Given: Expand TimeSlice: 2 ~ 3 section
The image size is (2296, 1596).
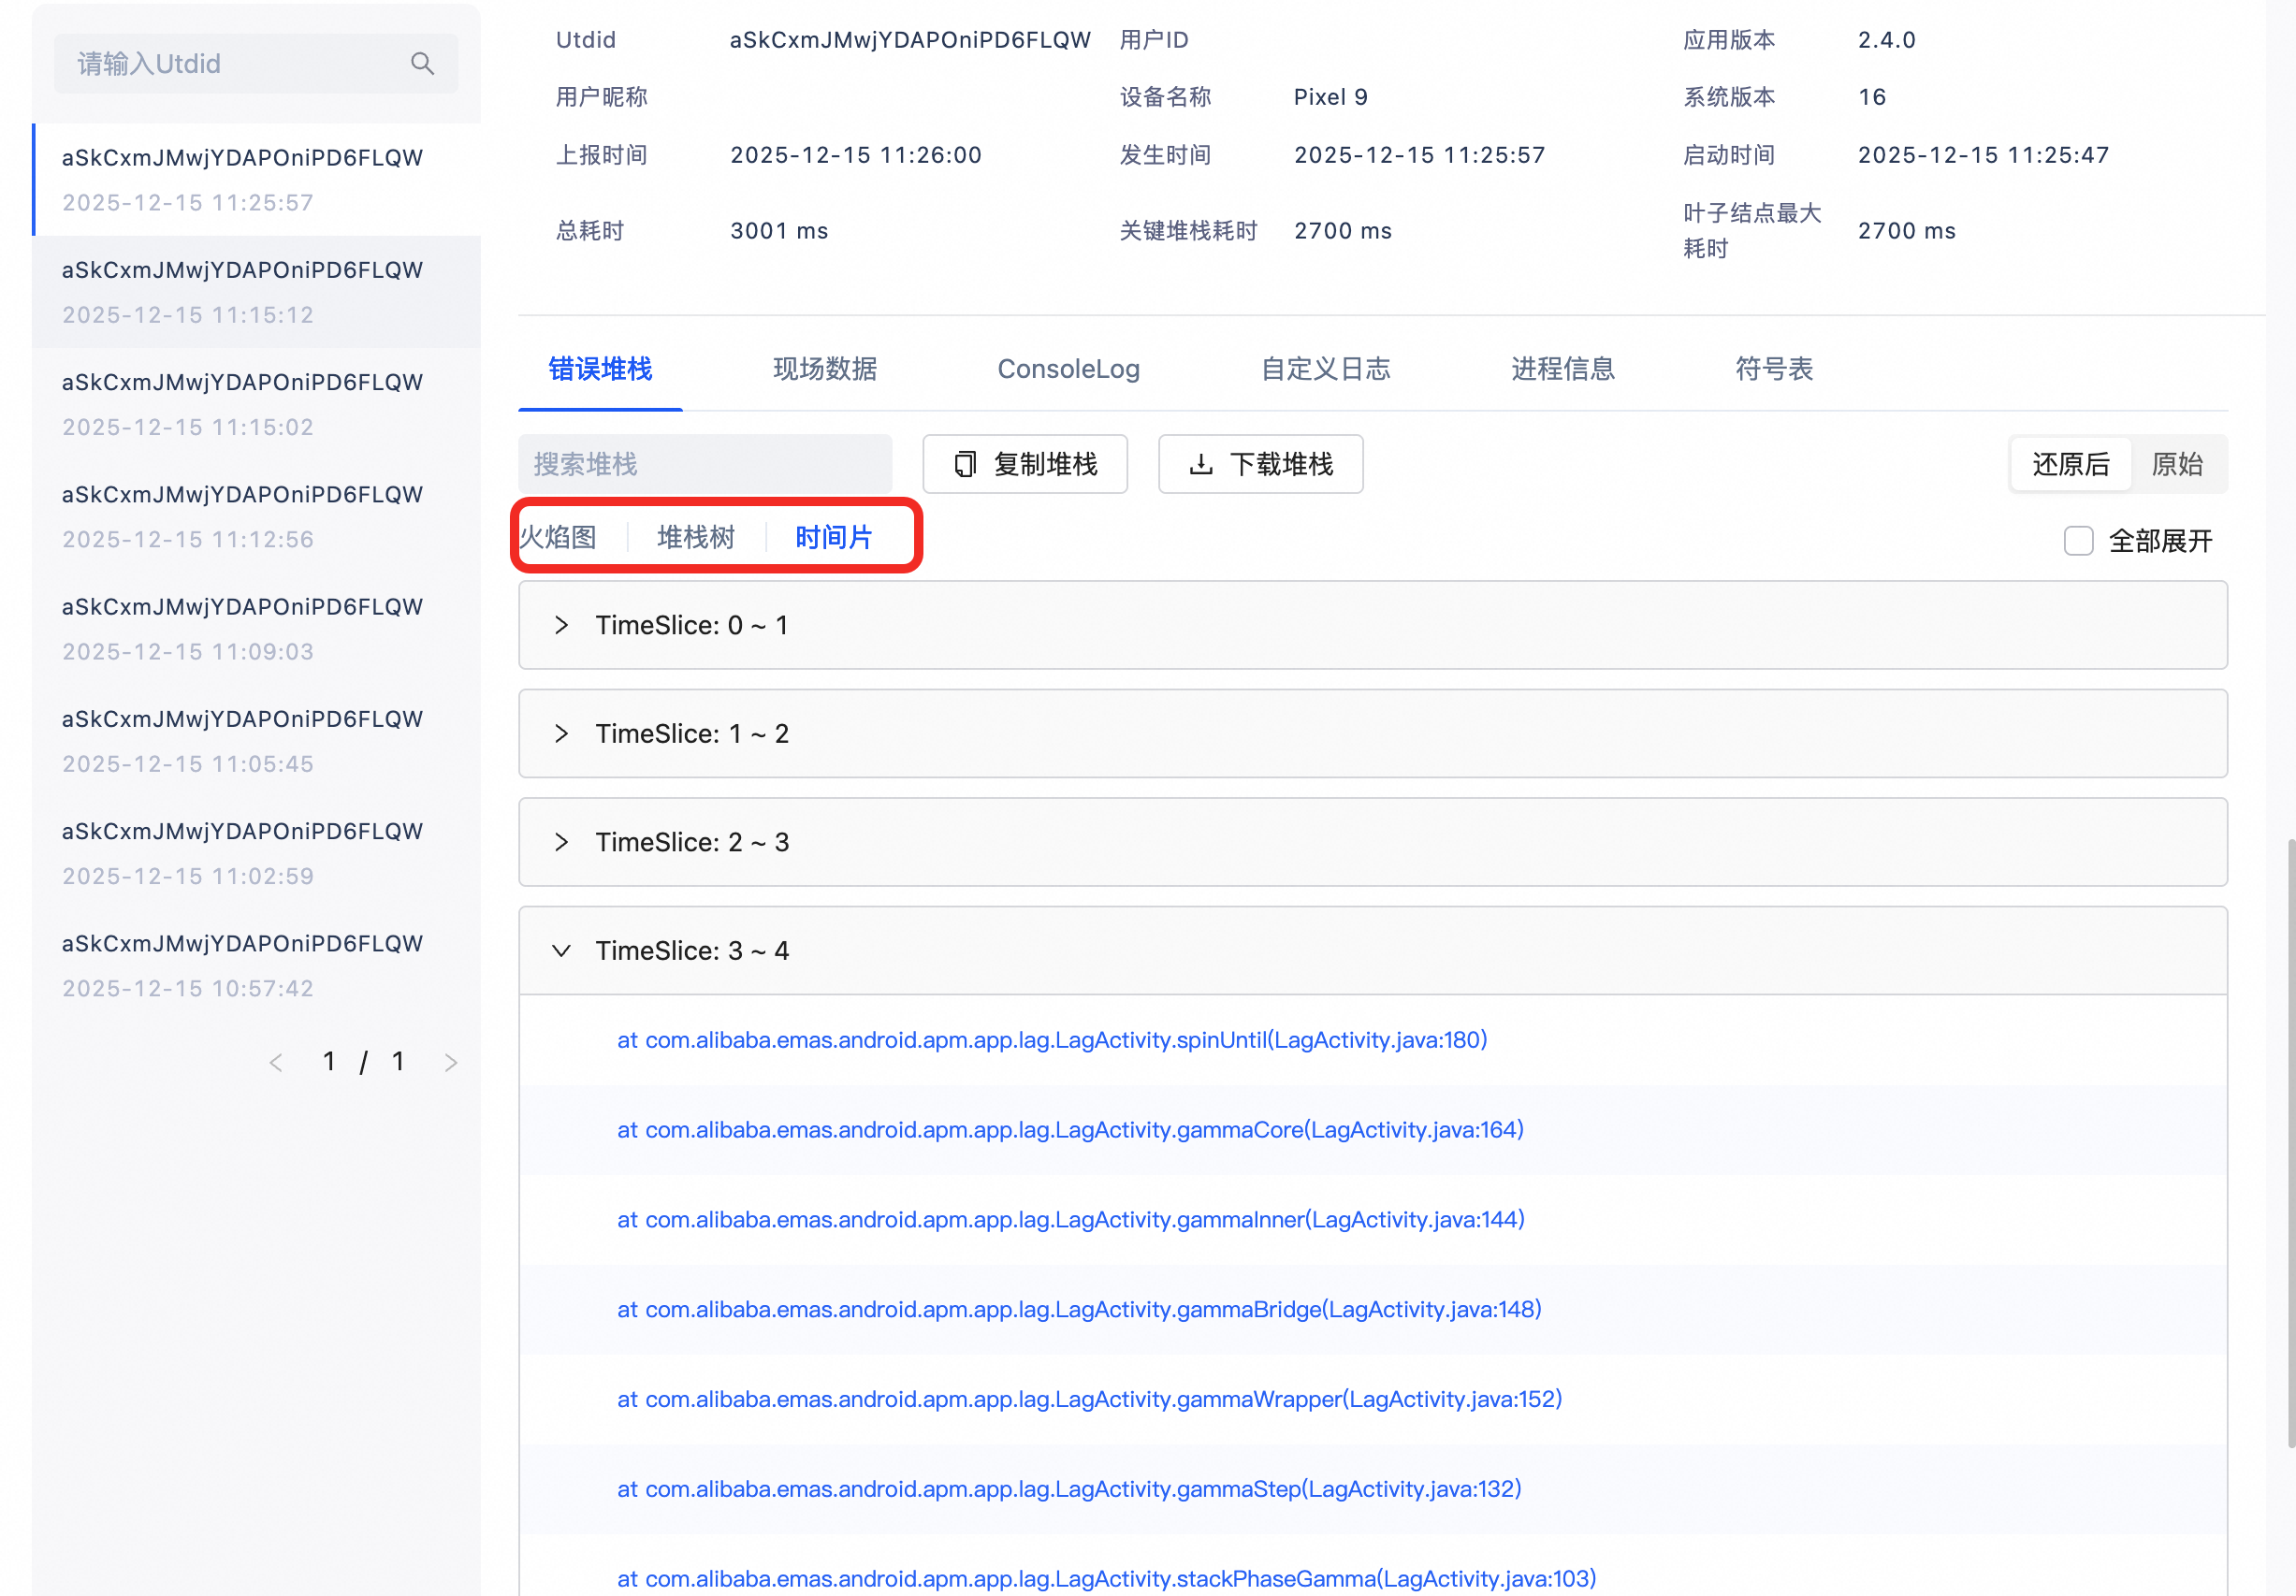Looking at the screenshot, I should click(561, 842).
